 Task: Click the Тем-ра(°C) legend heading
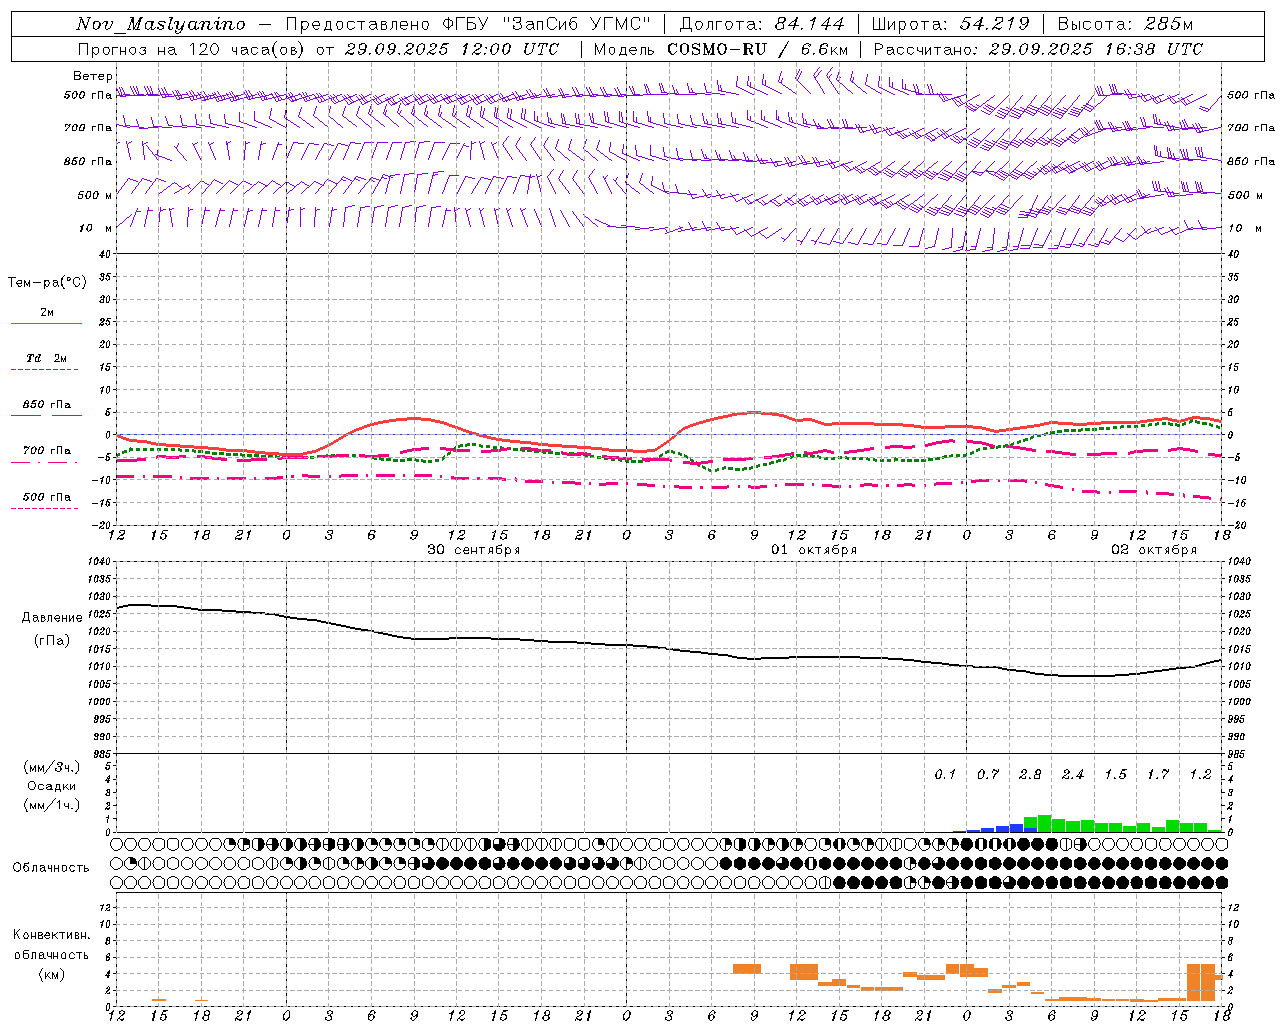click(47, 283)
